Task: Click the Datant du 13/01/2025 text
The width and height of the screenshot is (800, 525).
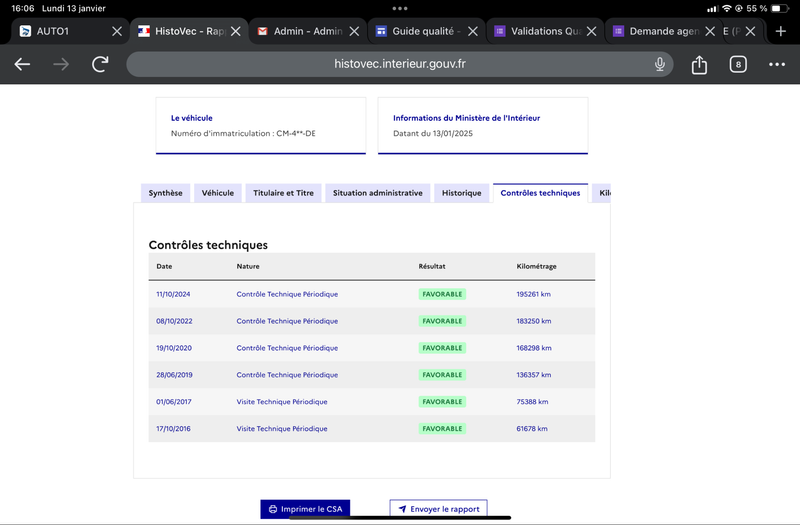Action: click(433, 133)
